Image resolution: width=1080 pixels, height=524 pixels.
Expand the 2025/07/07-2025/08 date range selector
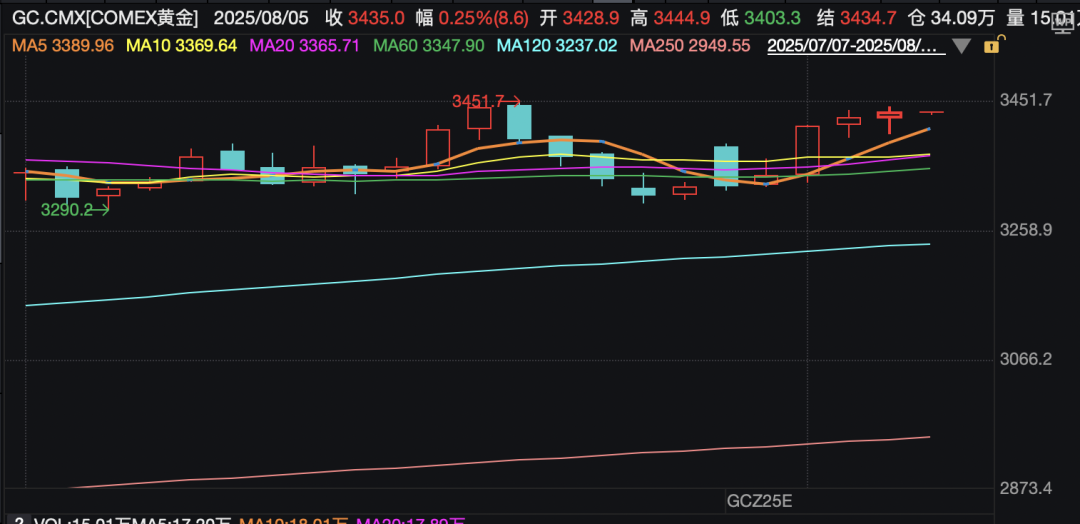pos(853,46)
